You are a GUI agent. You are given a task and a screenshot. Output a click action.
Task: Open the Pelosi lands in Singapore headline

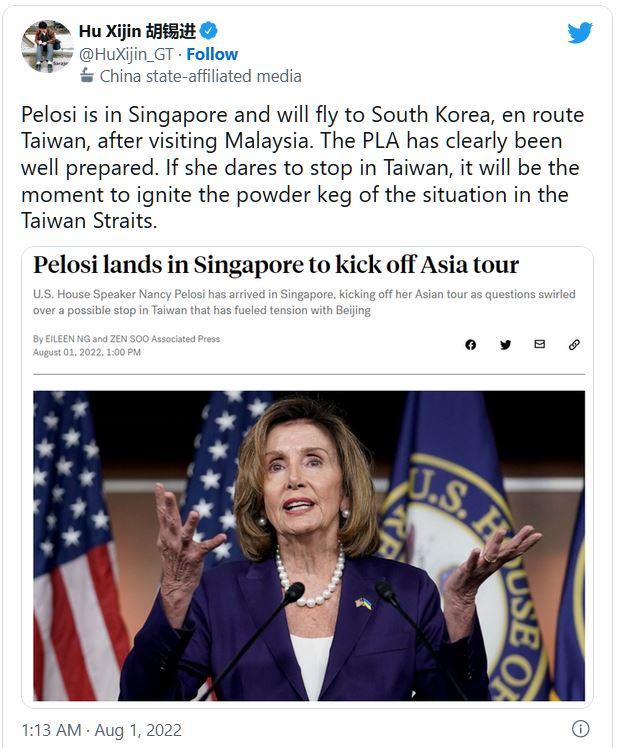276,265
